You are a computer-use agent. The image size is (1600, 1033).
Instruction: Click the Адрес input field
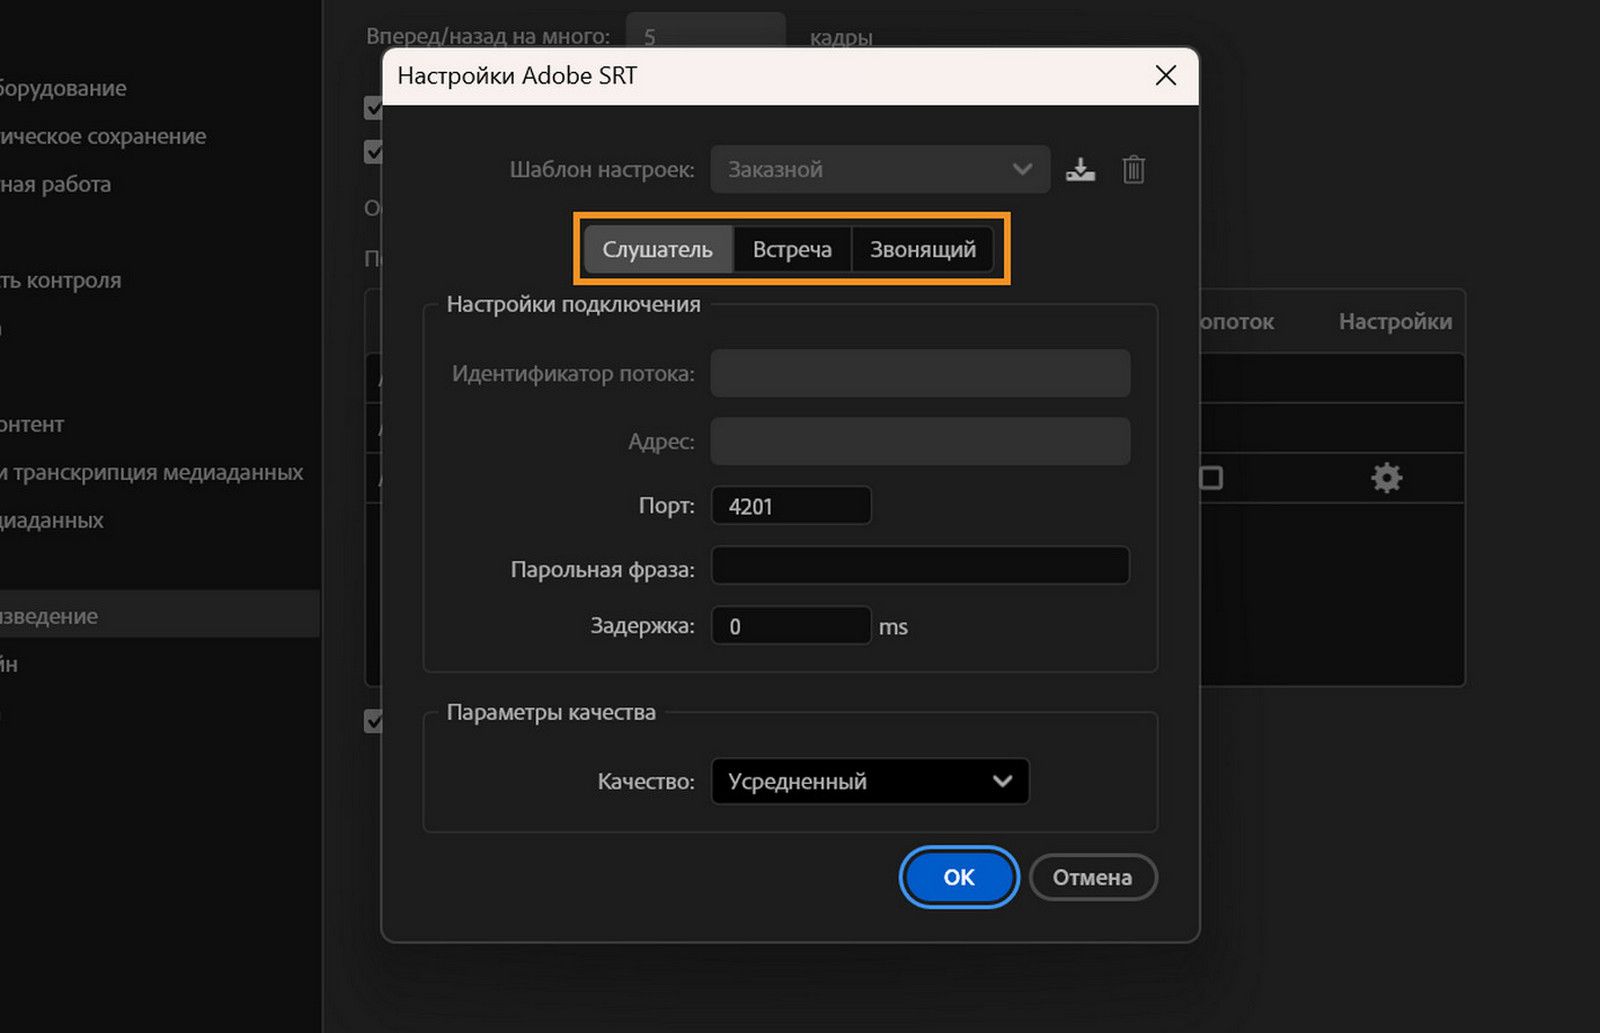click(920, 442)
